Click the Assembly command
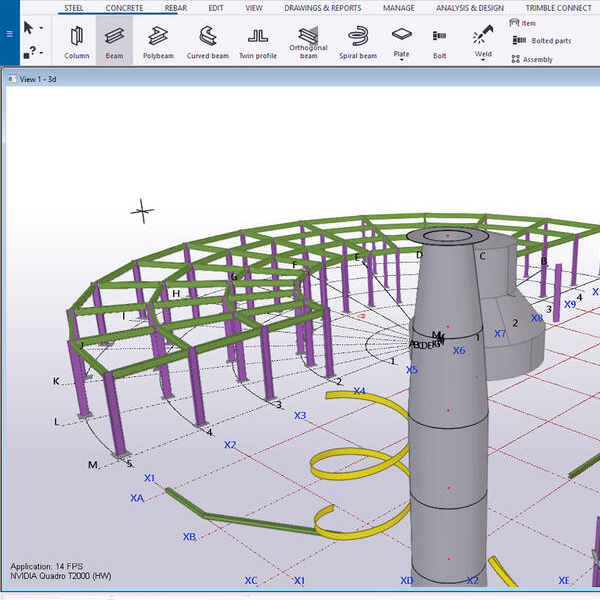 532,59
